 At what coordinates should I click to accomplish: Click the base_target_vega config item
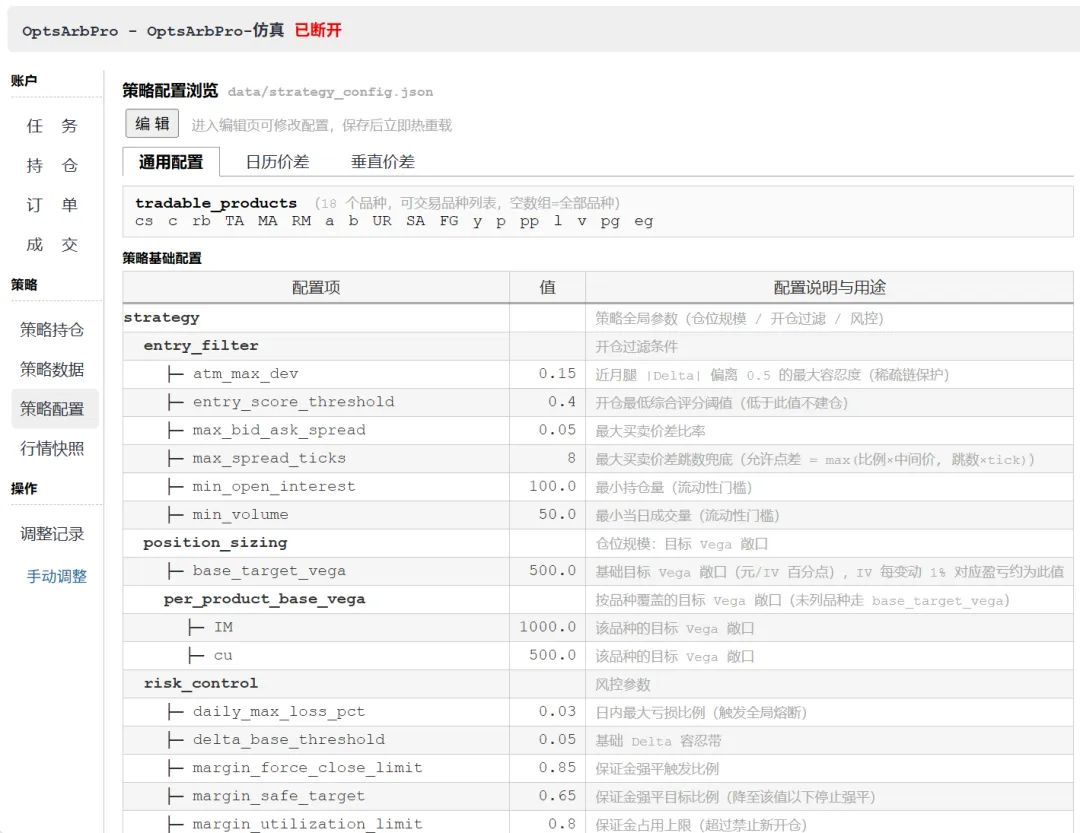[269, 571]
